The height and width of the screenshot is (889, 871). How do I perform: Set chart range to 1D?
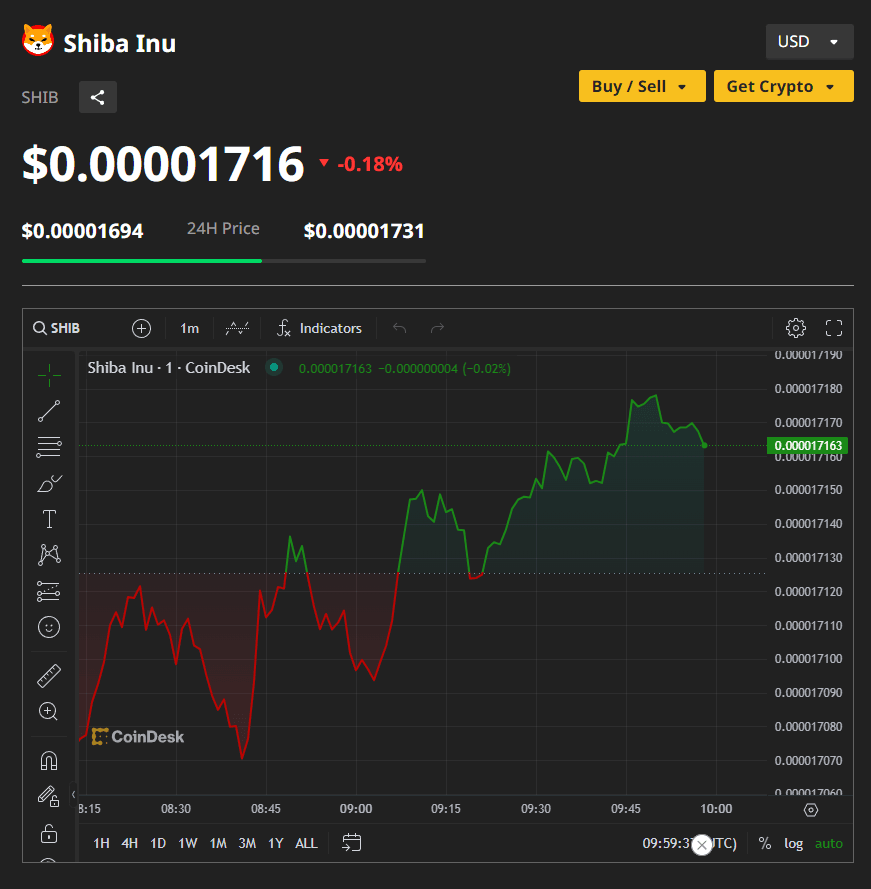[x=158, y=843]
